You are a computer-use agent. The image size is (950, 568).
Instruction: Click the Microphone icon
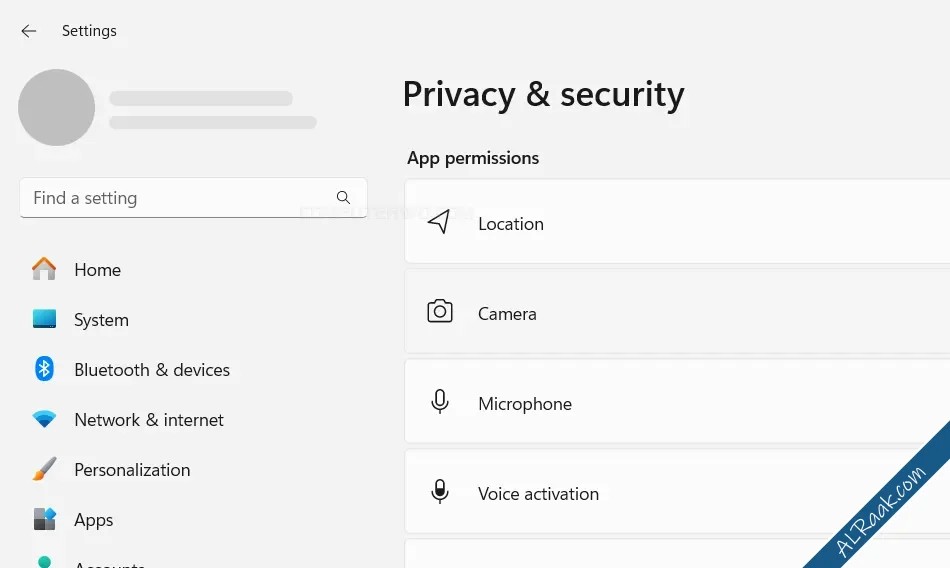[440, 401]
